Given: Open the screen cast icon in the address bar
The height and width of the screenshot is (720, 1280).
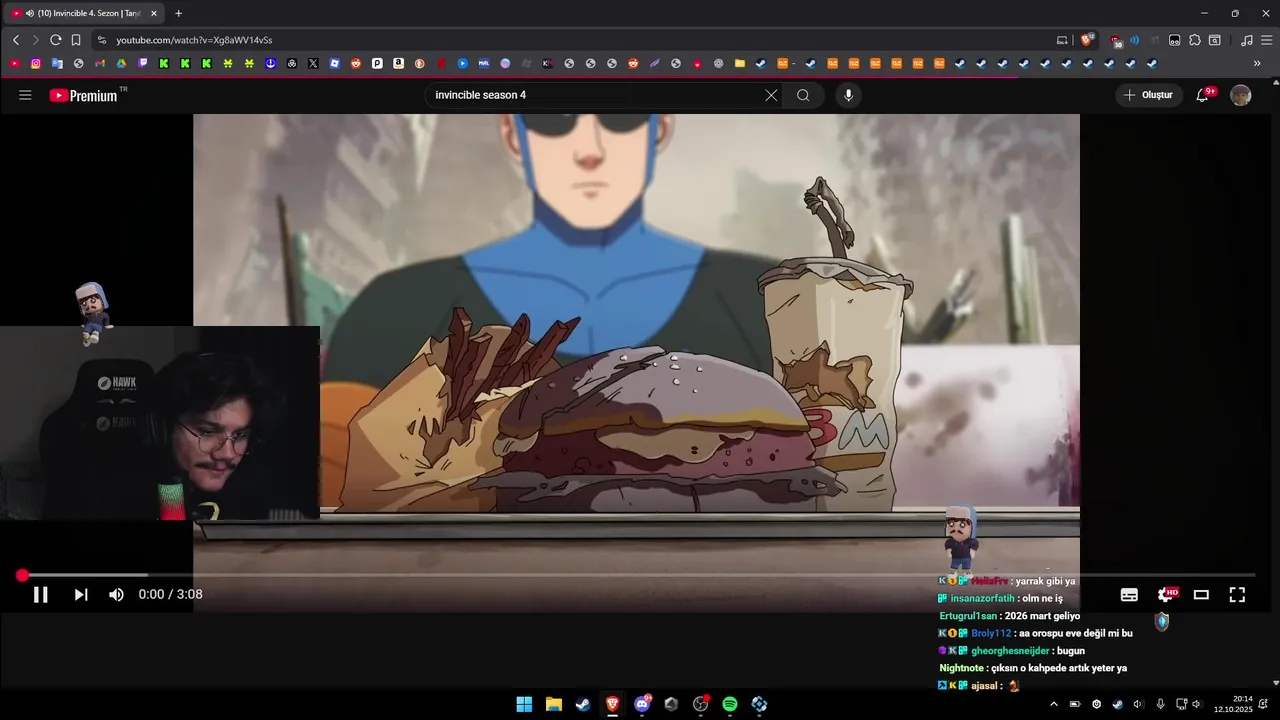Looking at the screenshot, I should (1062, 40).
